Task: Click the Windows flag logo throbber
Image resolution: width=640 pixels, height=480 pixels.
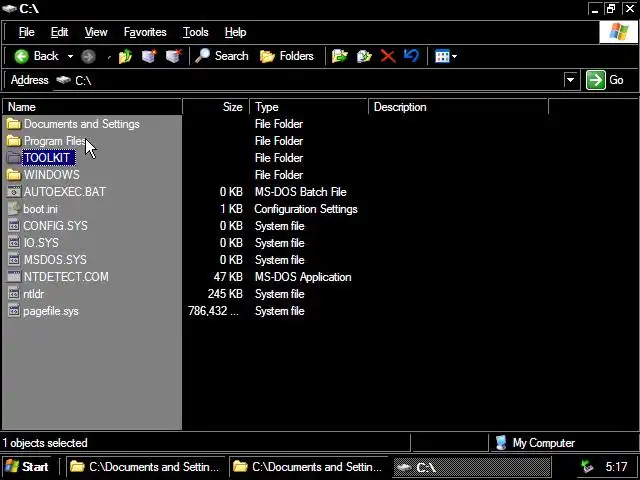Action: [618, 32]
